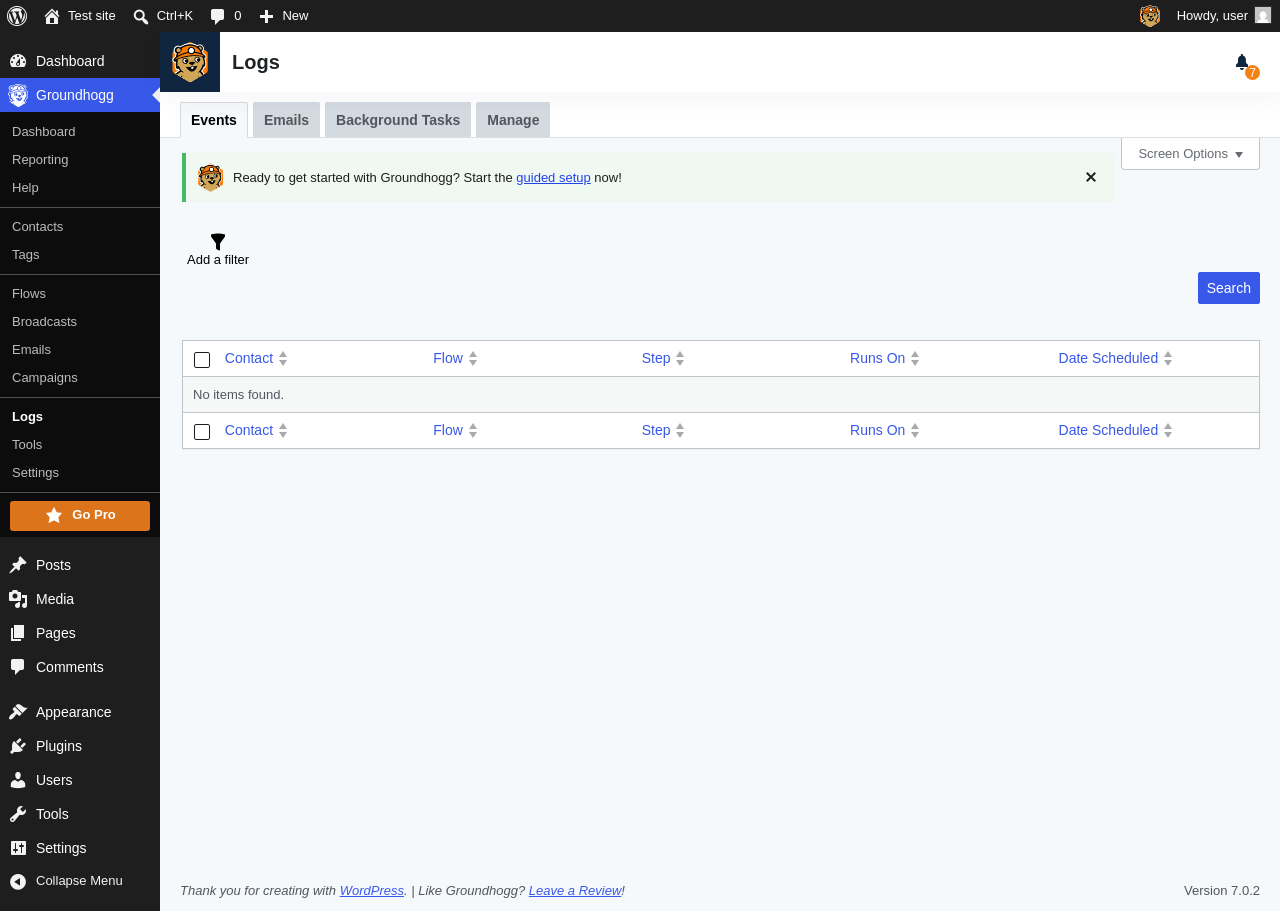This screenshot has height=911, width=1280.
Task: Click the Test site home icon
Action: point(52,16)
